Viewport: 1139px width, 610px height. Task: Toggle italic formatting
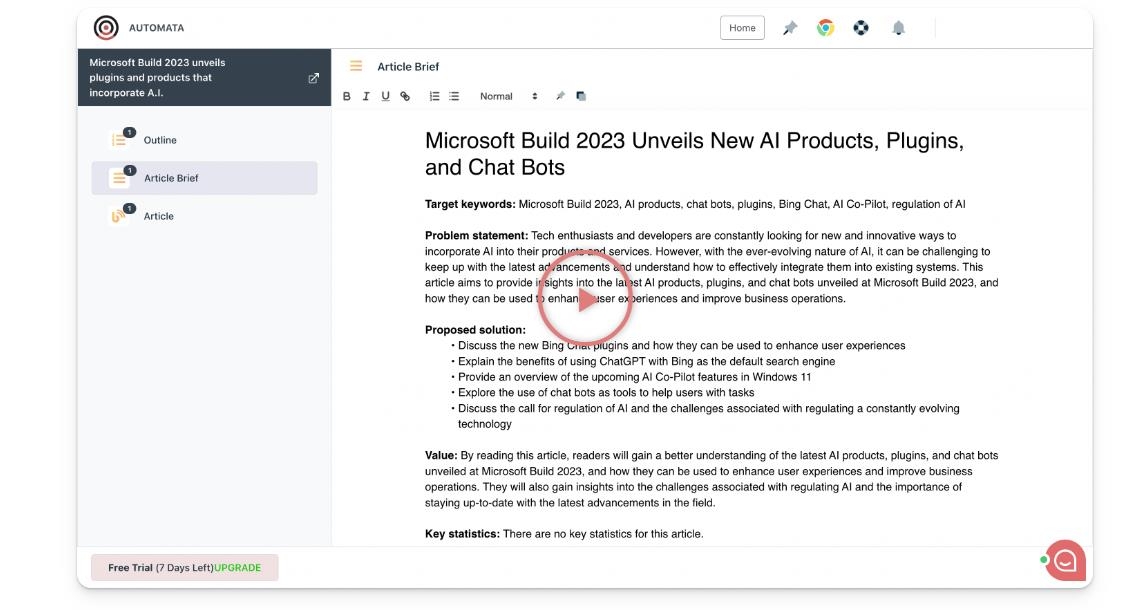366,96
